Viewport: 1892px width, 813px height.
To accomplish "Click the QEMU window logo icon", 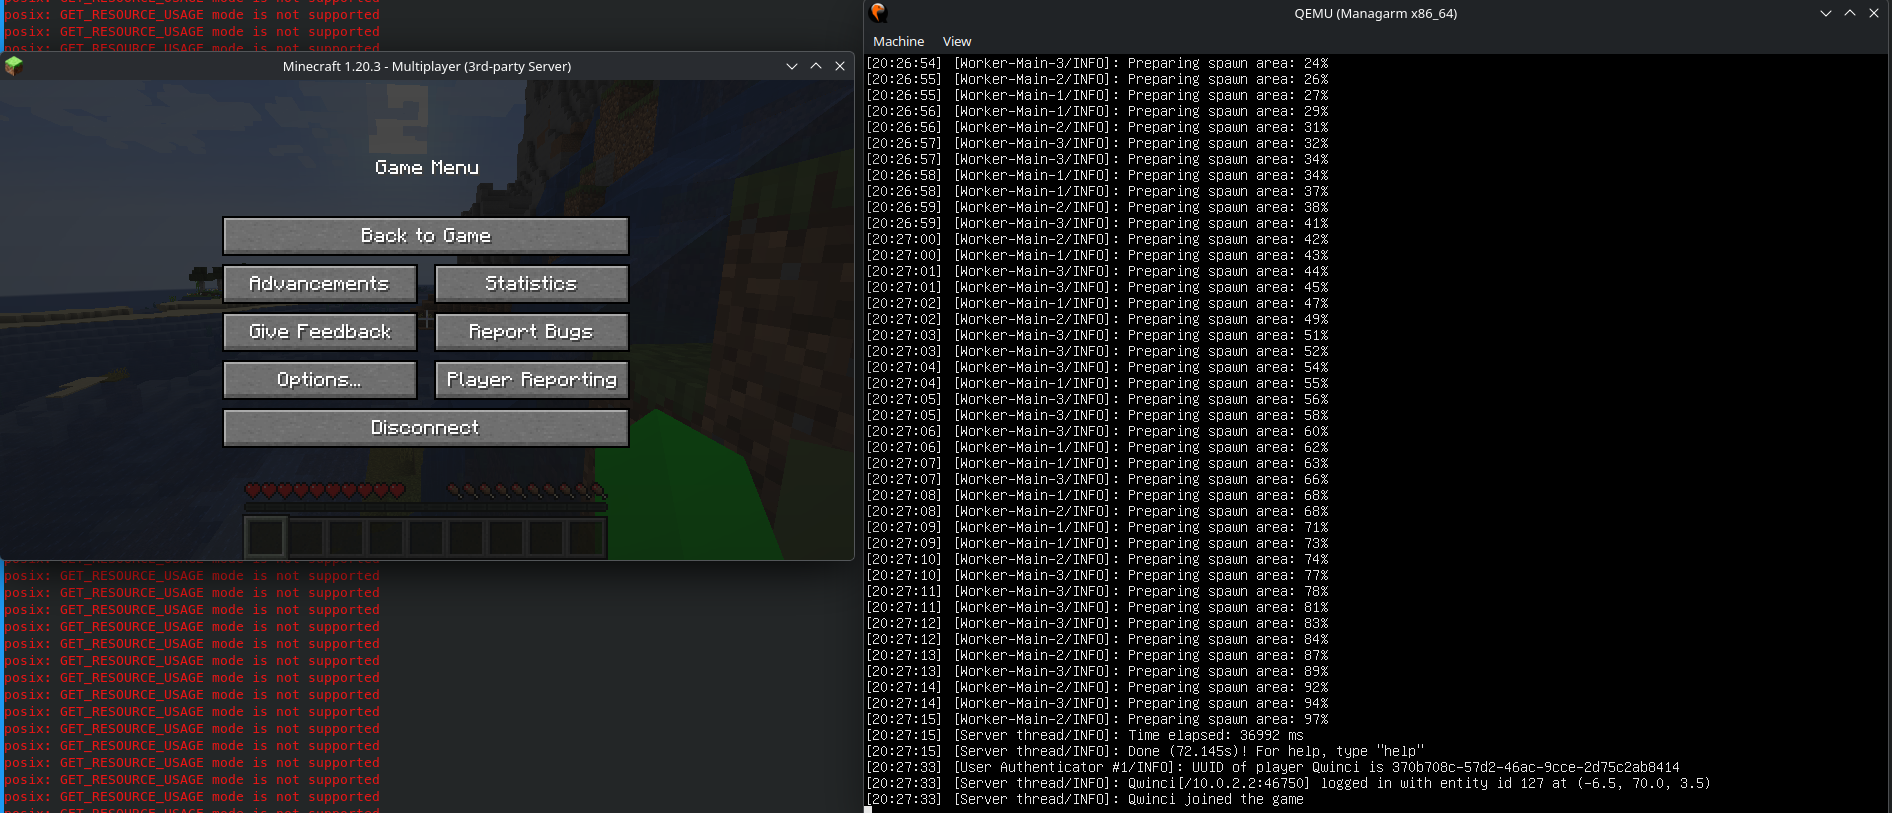I will (878, 13).
